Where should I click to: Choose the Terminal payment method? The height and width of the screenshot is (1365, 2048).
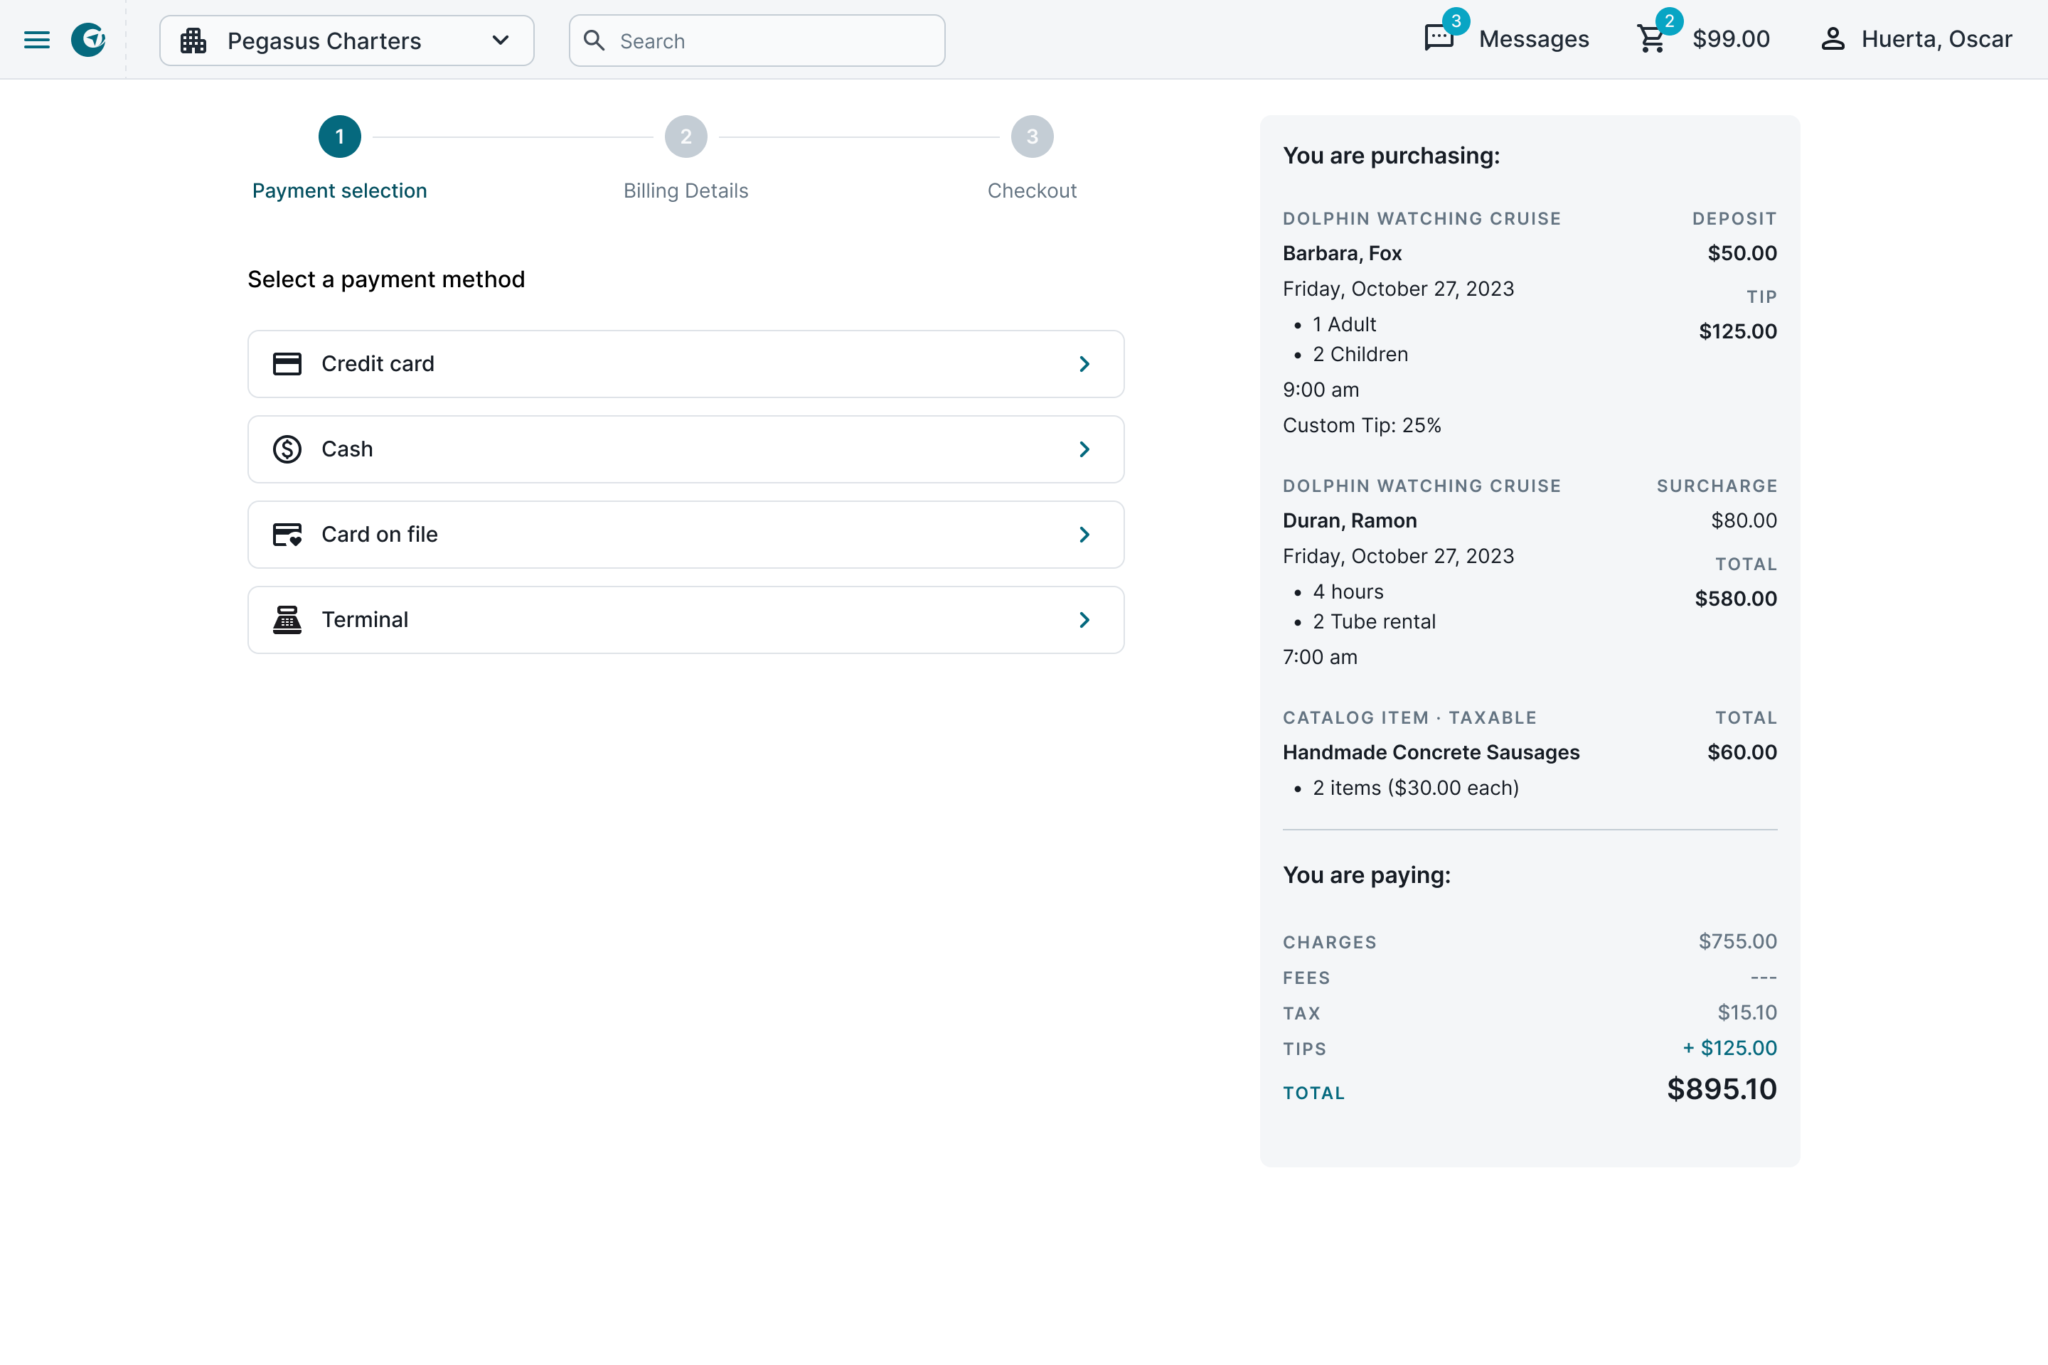(x=685, y=619)
